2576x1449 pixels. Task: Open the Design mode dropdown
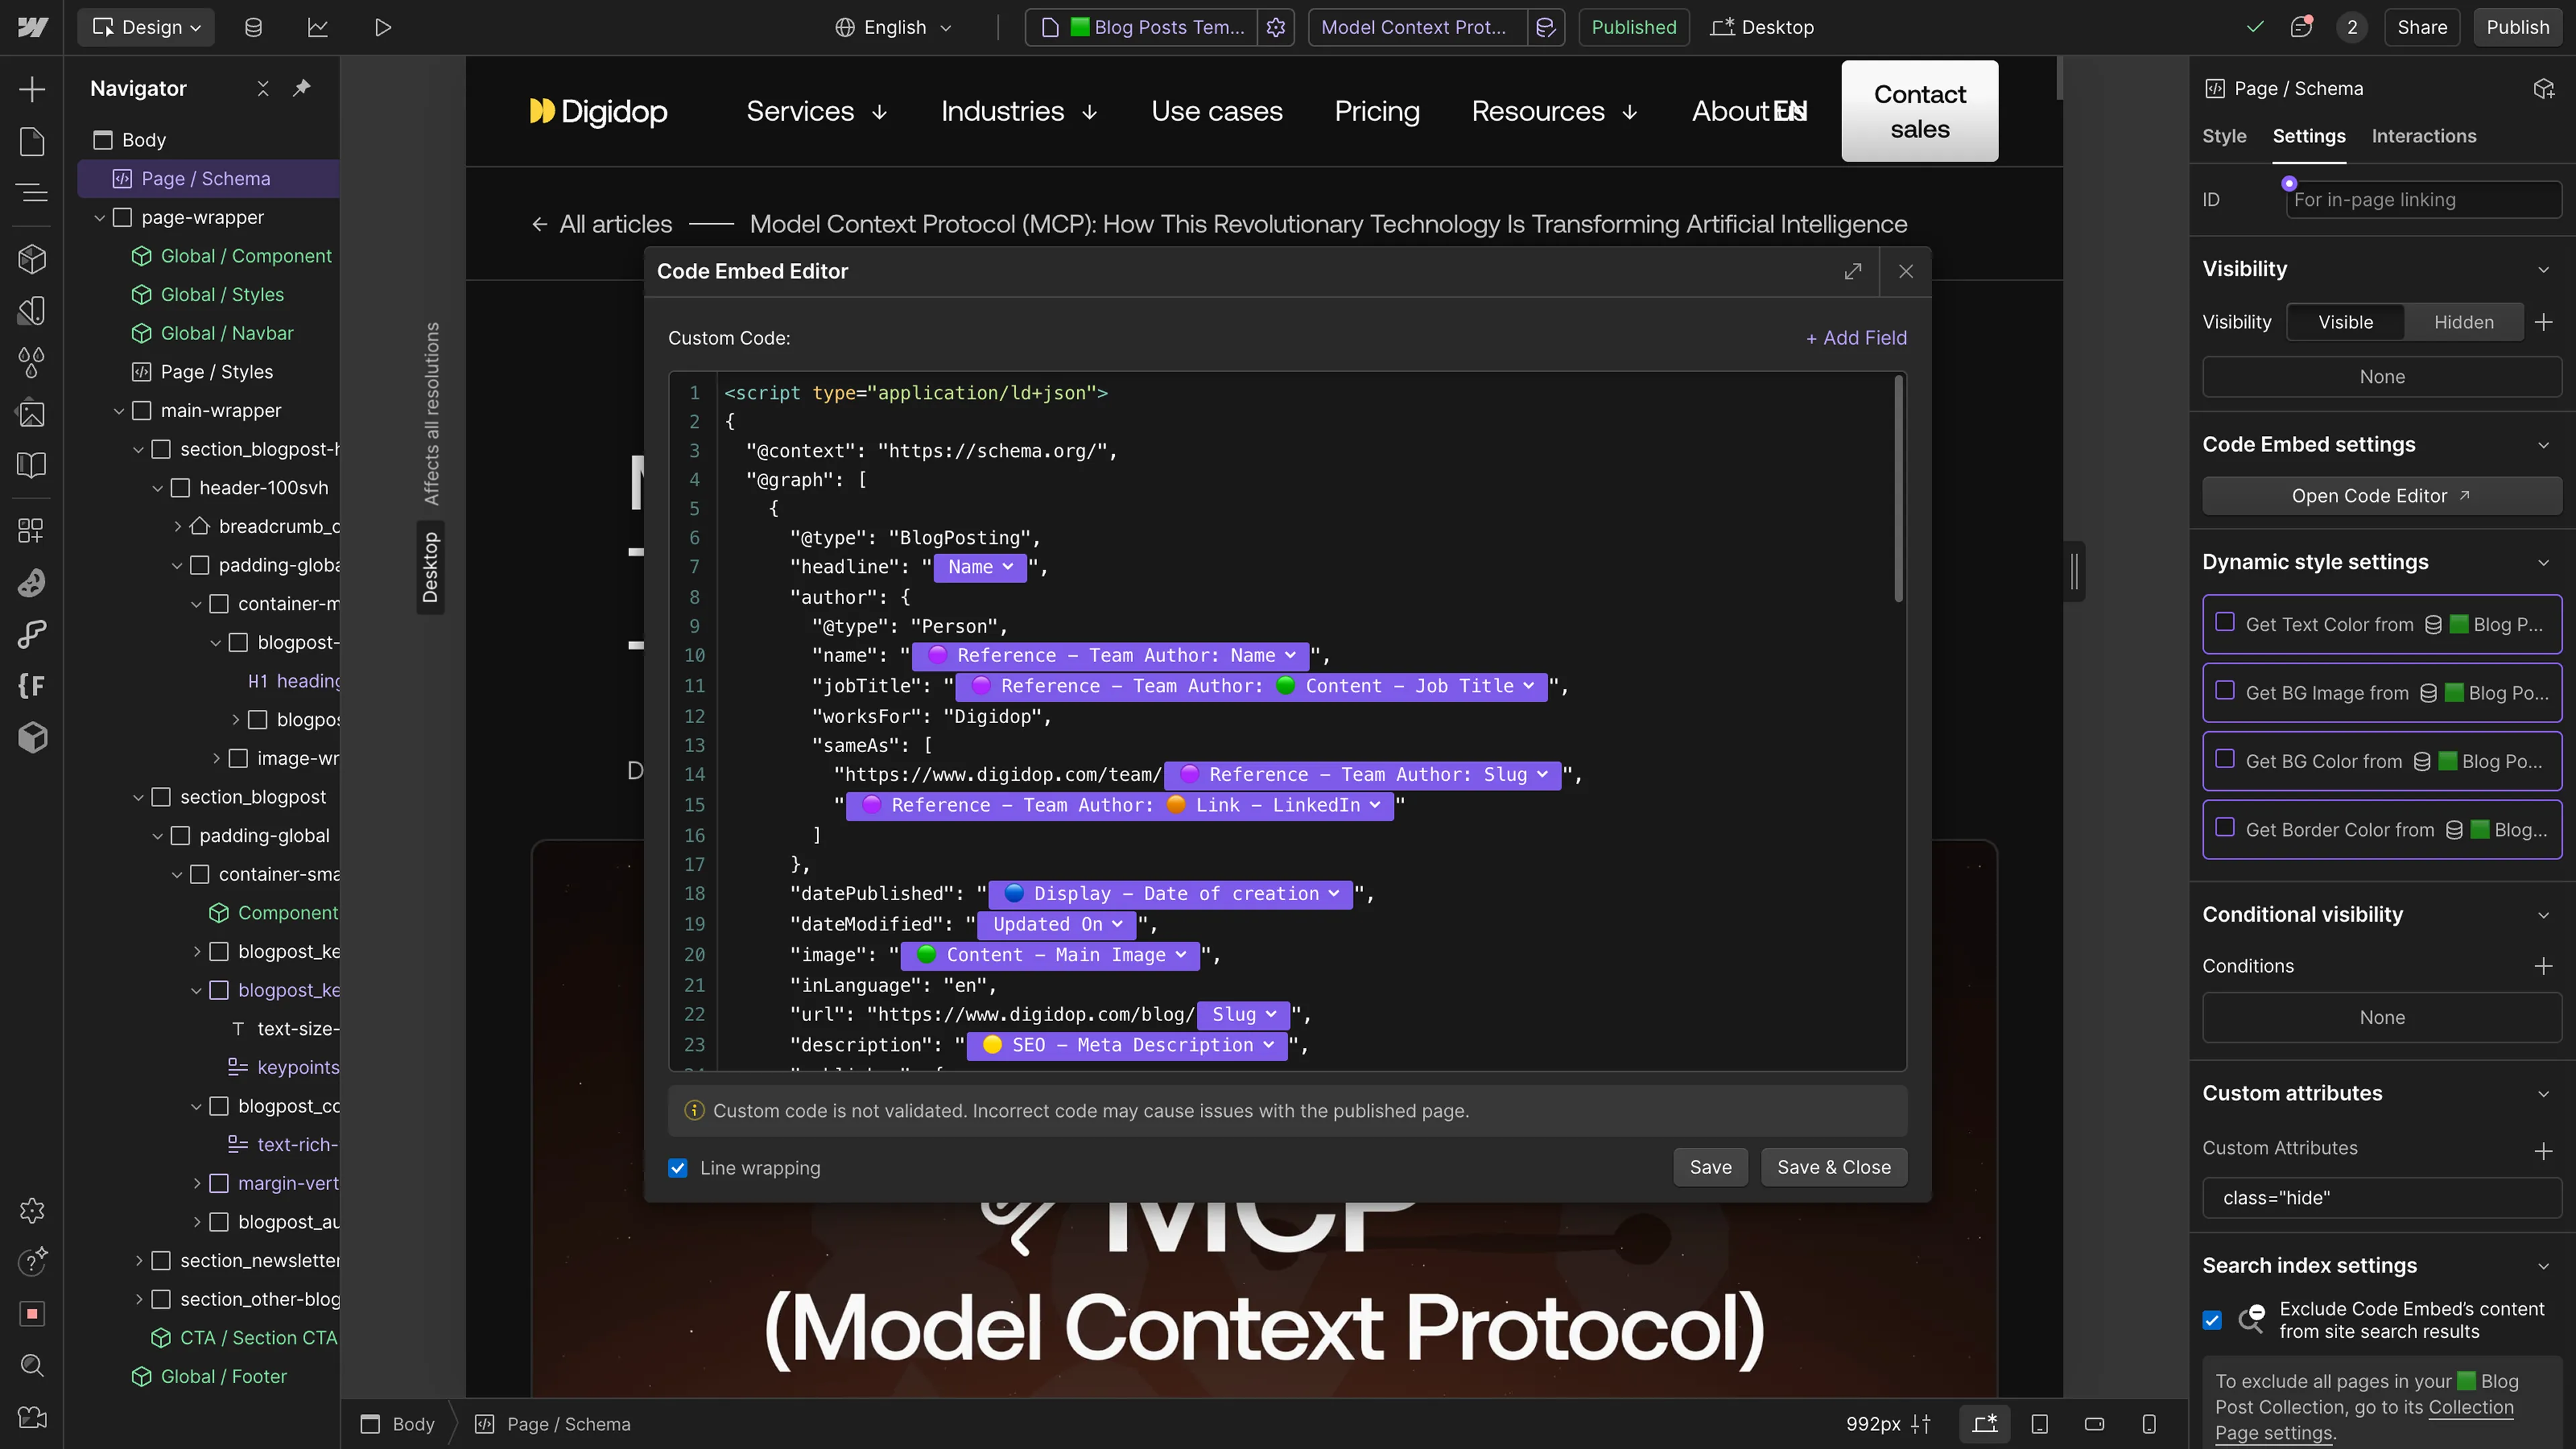(x=146, y=27)
